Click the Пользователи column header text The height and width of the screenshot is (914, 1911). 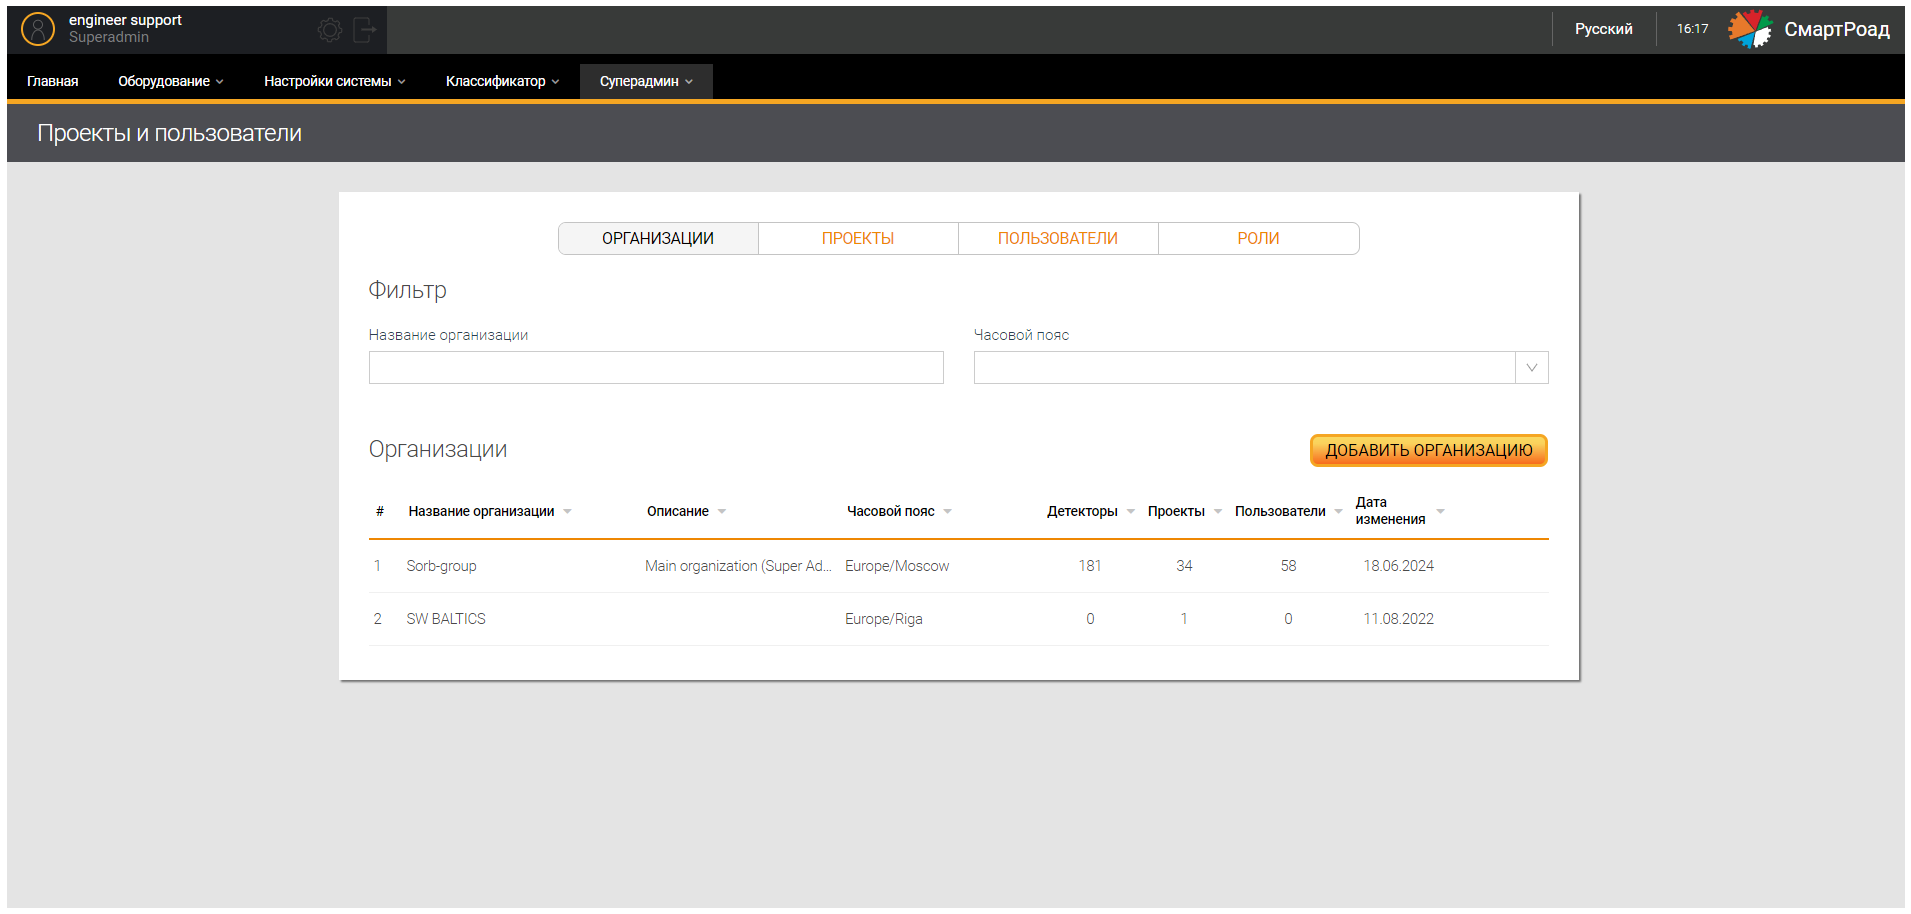tap(1280, 511)
